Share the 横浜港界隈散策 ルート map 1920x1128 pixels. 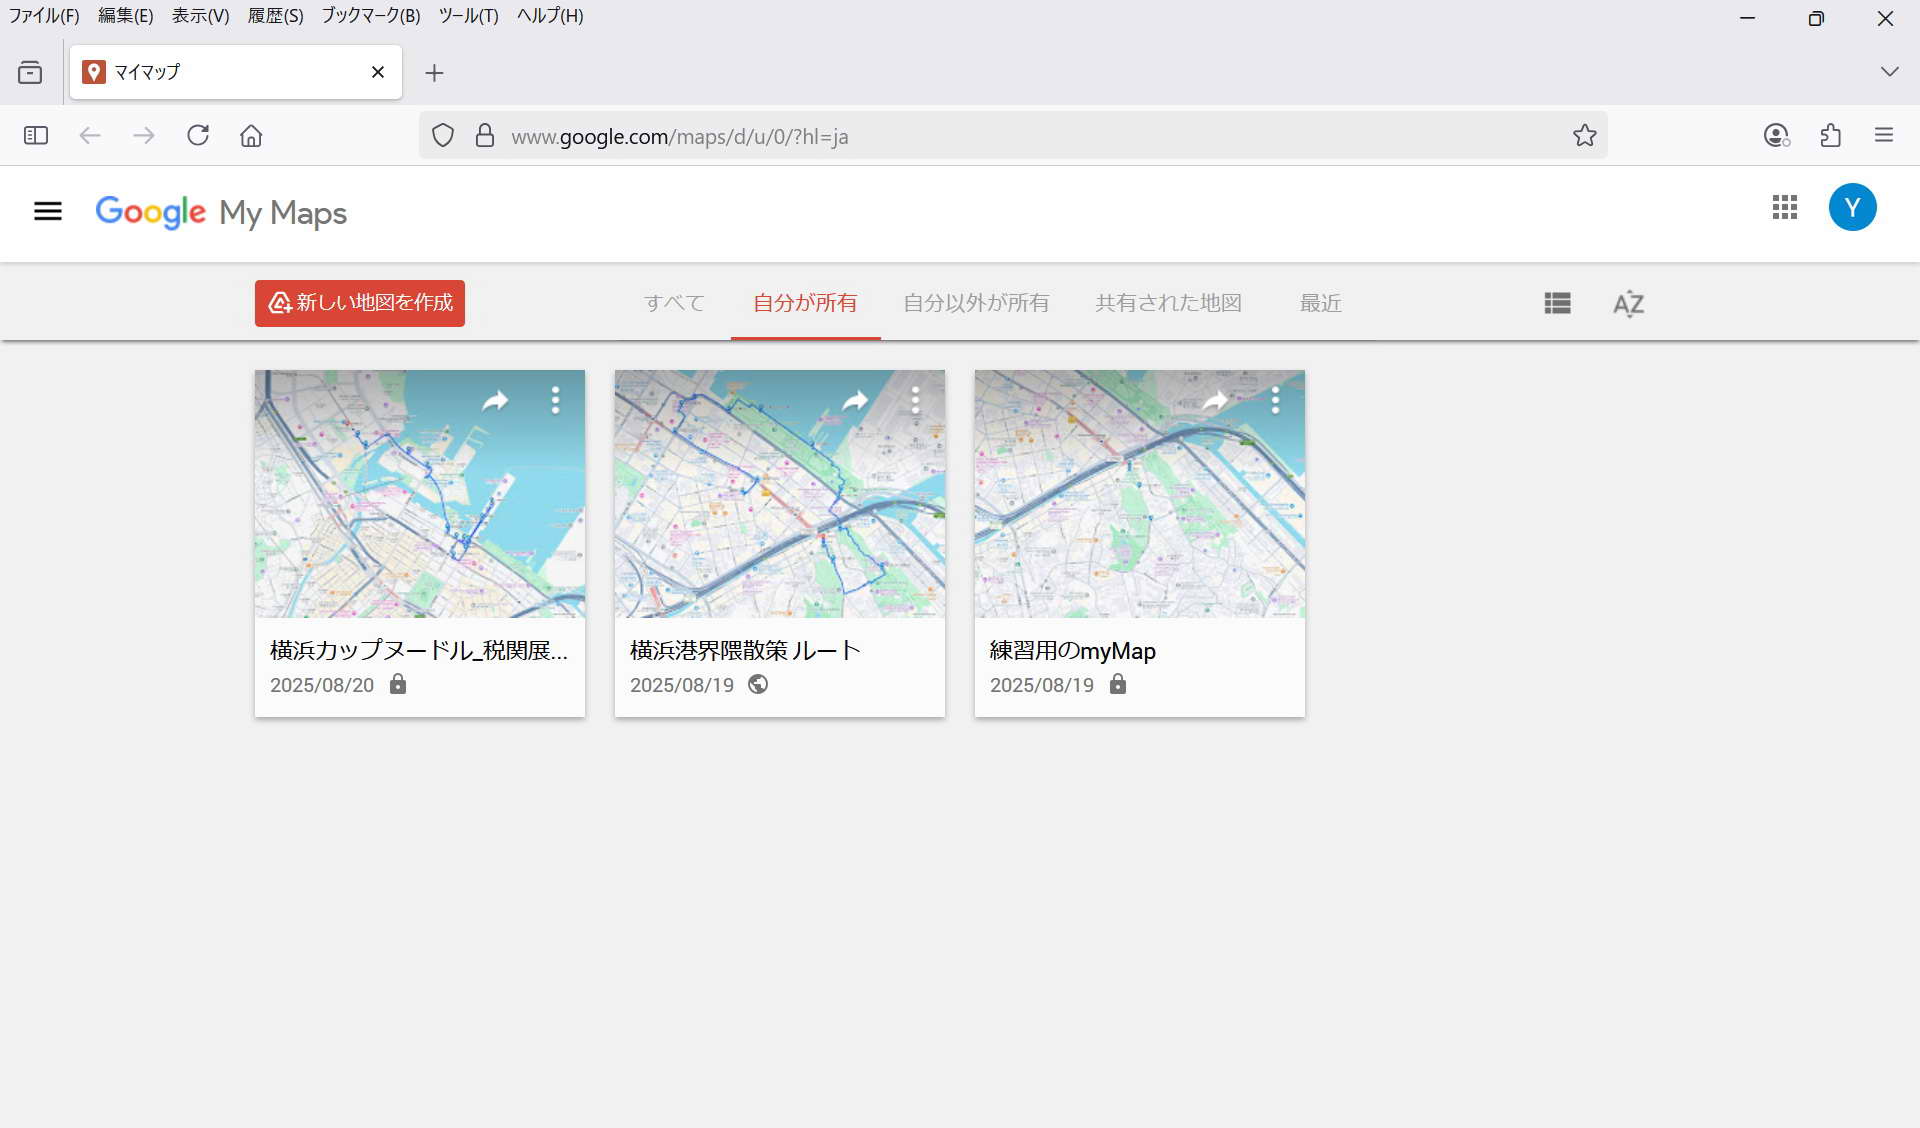pos(855,401)
